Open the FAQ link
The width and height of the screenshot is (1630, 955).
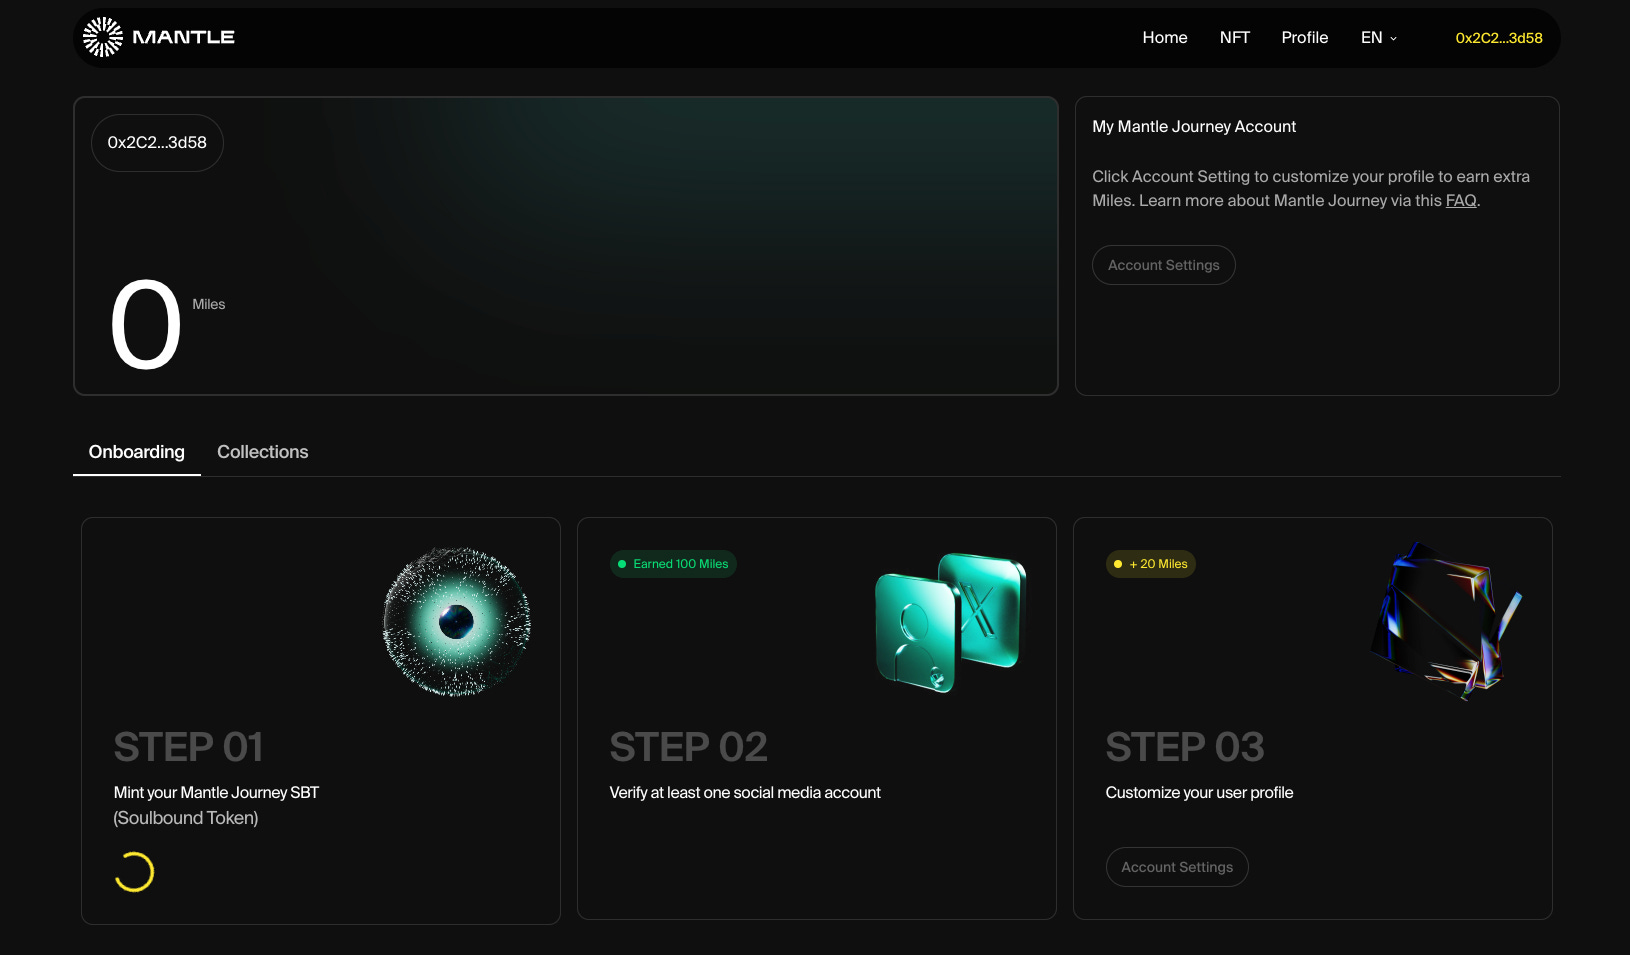1461,200
